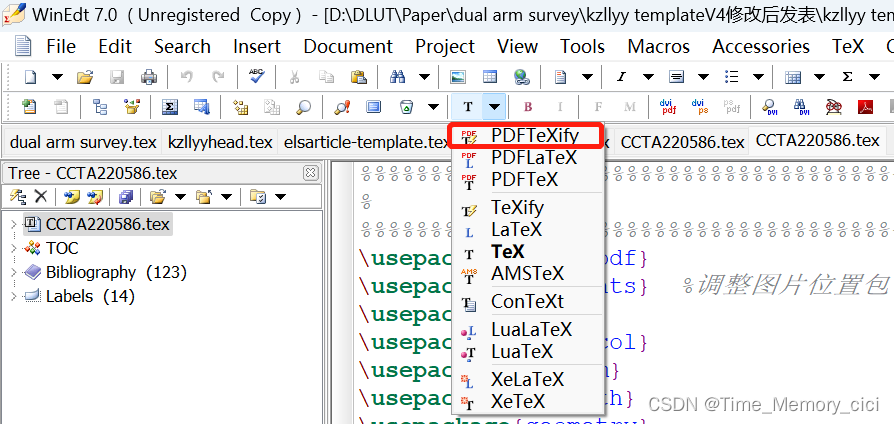The height and width of the screenshot is (424, 894).
Task: Click the binoculars Find icon
Action: coord(397,76)
